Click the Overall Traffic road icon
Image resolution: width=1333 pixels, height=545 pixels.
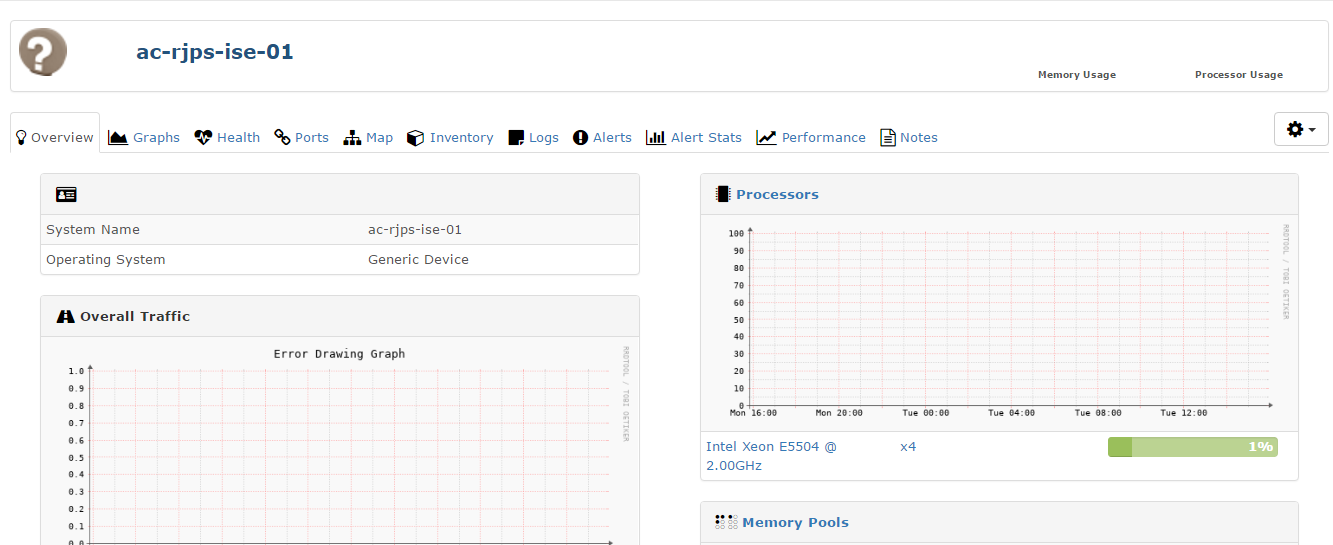click(66, 316)
